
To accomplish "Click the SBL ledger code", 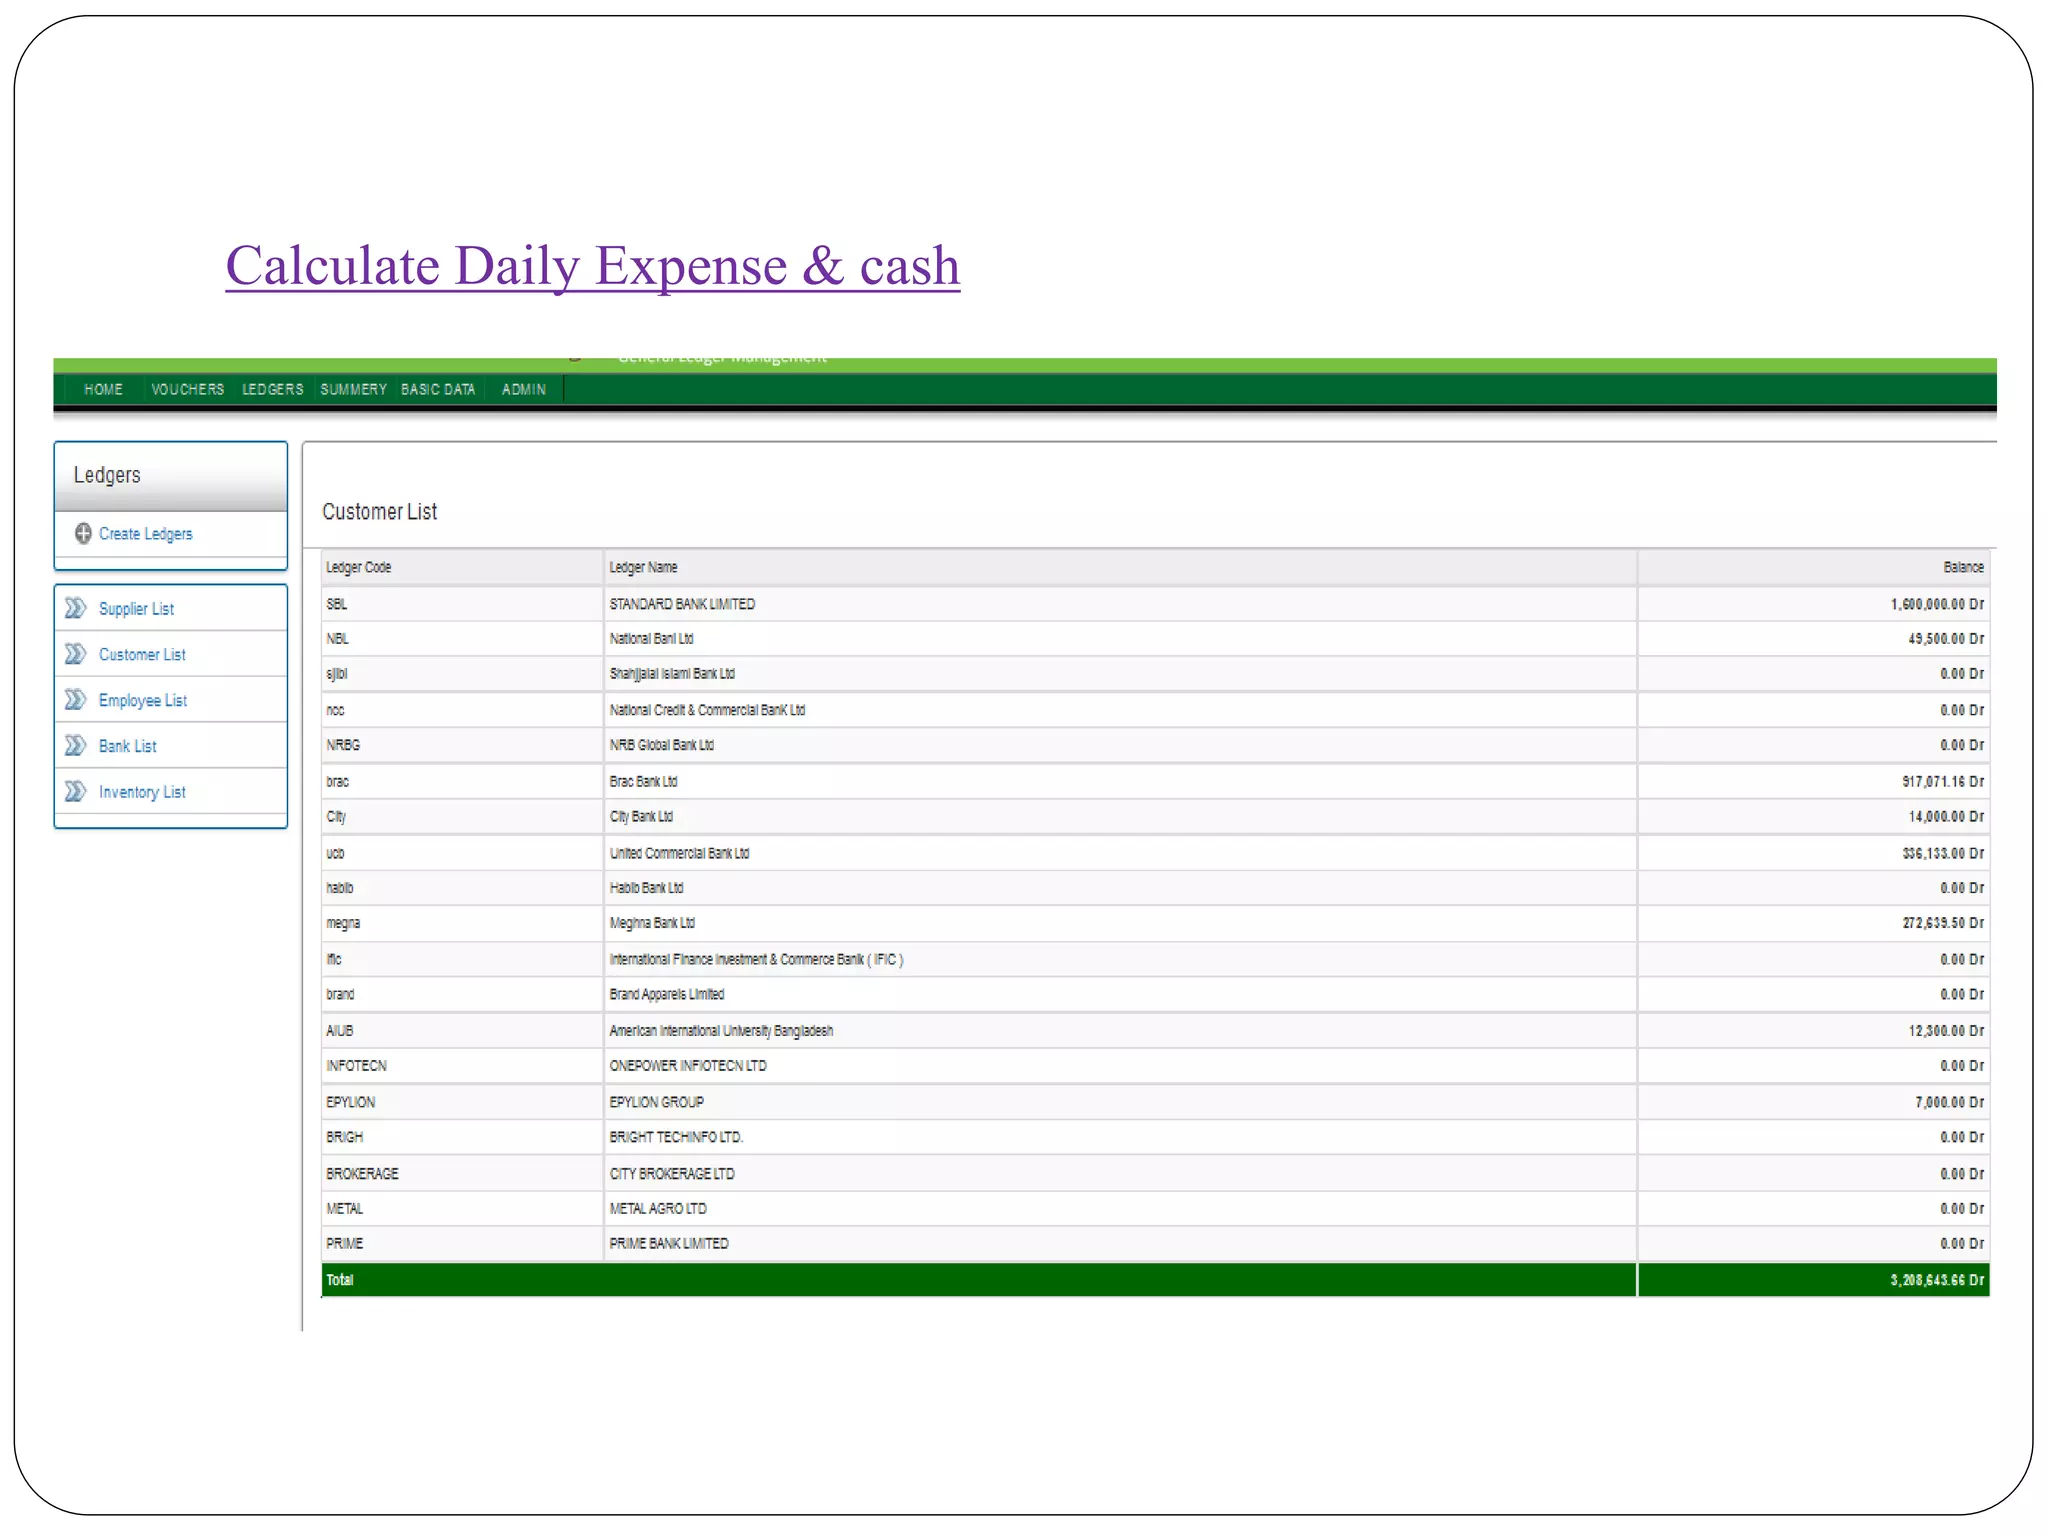I will tap(336, 604).
